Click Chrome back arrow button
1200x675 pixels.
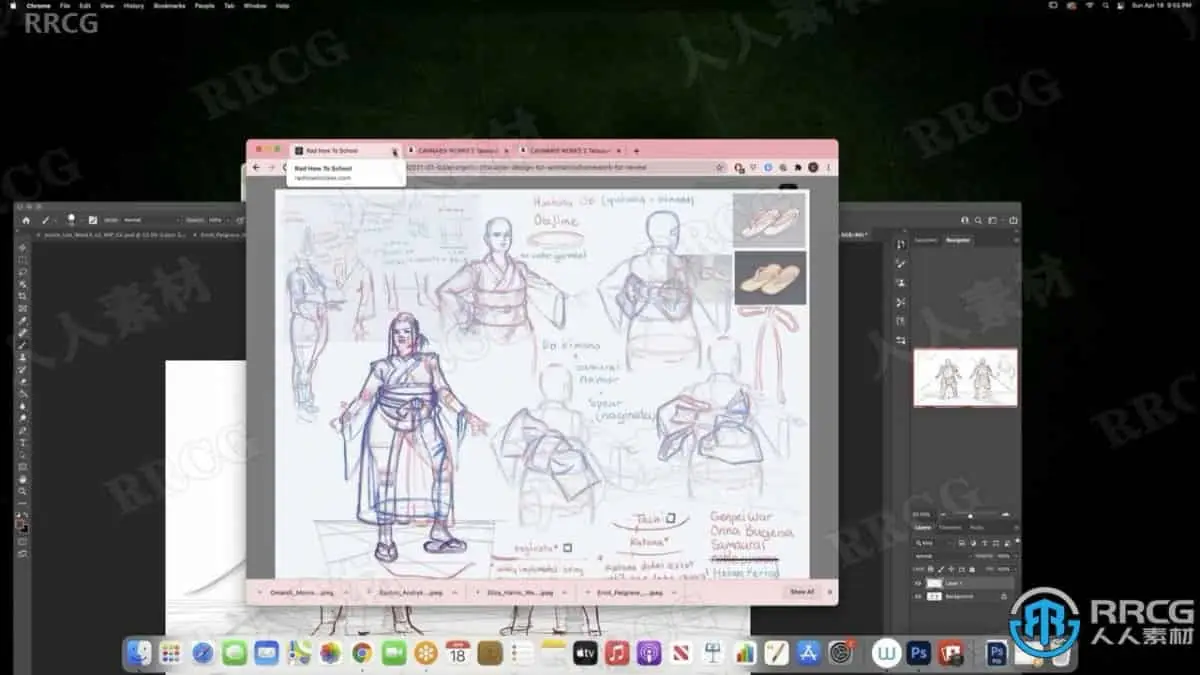click(x=256, y=167)
